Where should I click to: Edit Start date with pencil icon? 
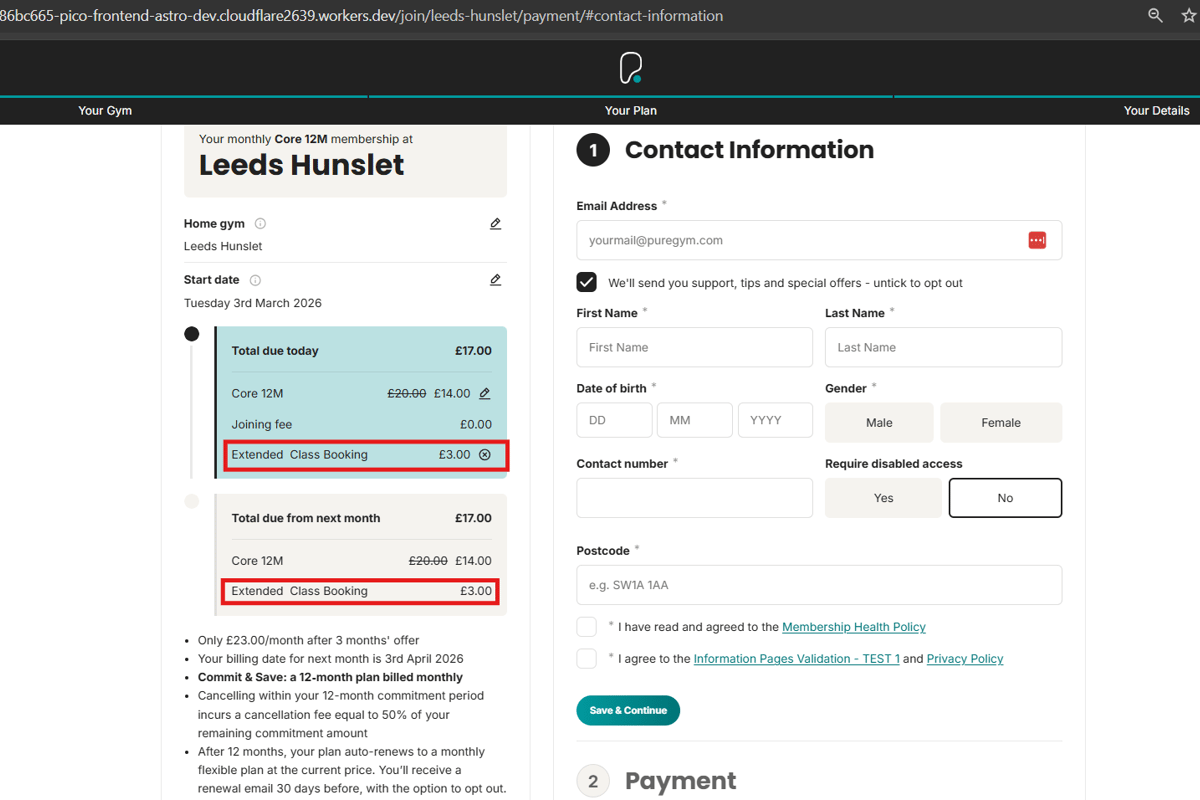(495, 280)
